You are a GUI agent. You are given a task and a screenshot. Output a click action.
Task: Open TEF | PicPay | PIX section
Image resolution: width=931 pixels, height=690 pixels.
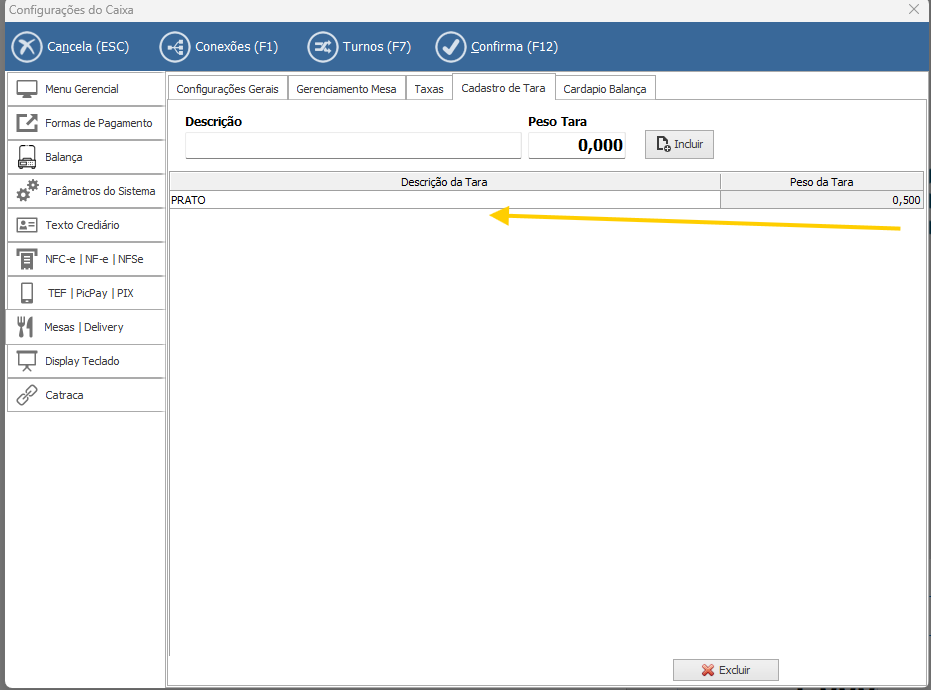coord(85,293)
